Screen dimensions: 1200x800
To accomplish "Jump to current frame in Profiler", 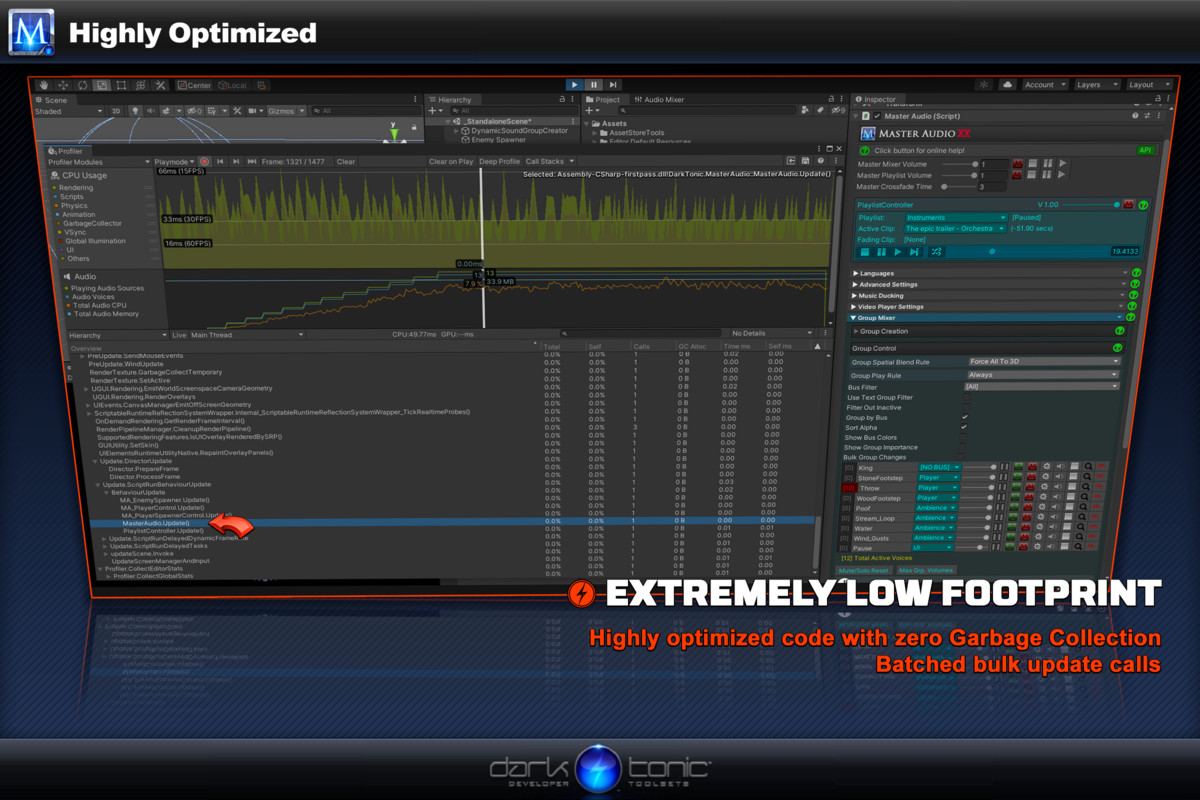I will pos(252,161).
